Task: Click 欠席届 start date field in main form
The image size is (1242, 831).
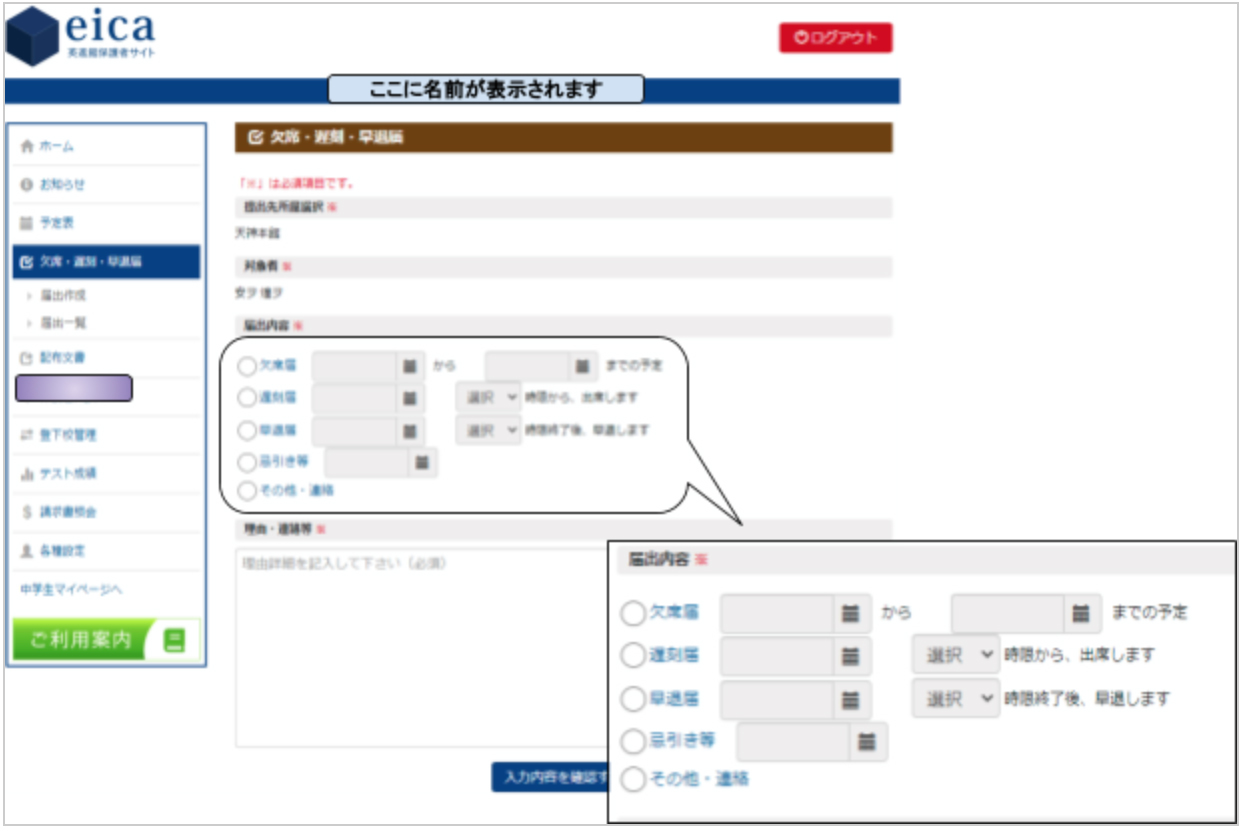Action: point(354,366)
